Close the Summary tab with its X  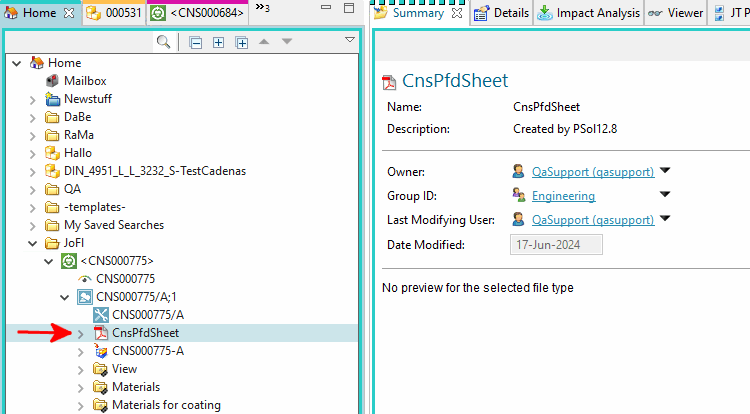pyautogui.click(x=457, y=13)
